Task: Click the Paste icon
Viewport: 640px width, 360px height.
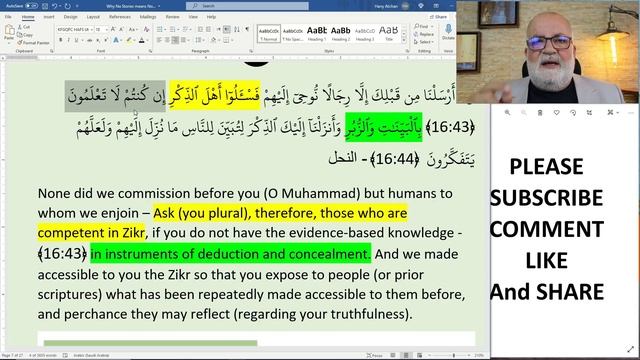Action: pos(9,33)
